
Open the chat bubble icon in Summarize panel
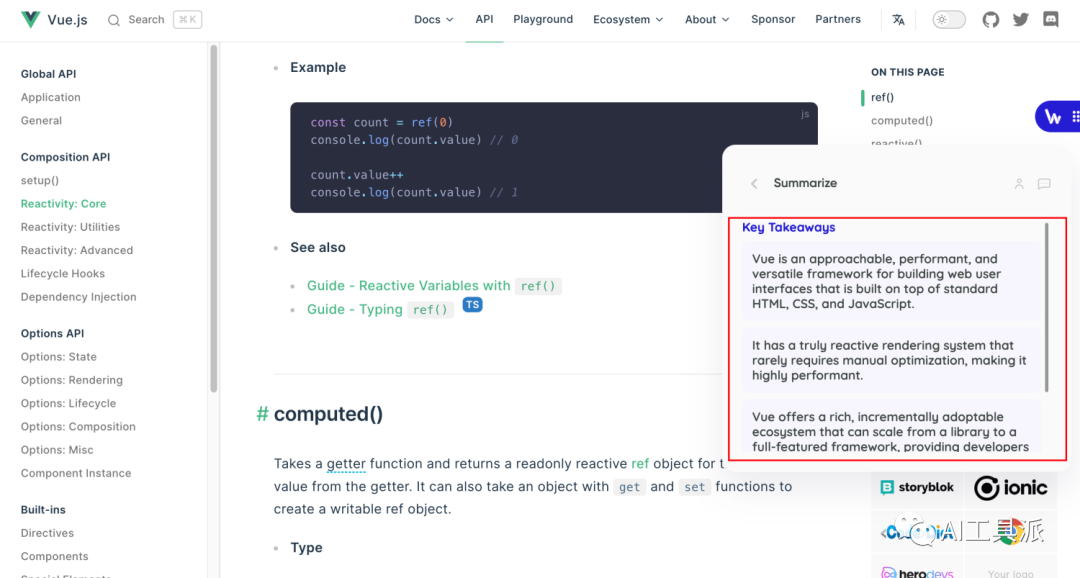click(x=1044, y=184)
